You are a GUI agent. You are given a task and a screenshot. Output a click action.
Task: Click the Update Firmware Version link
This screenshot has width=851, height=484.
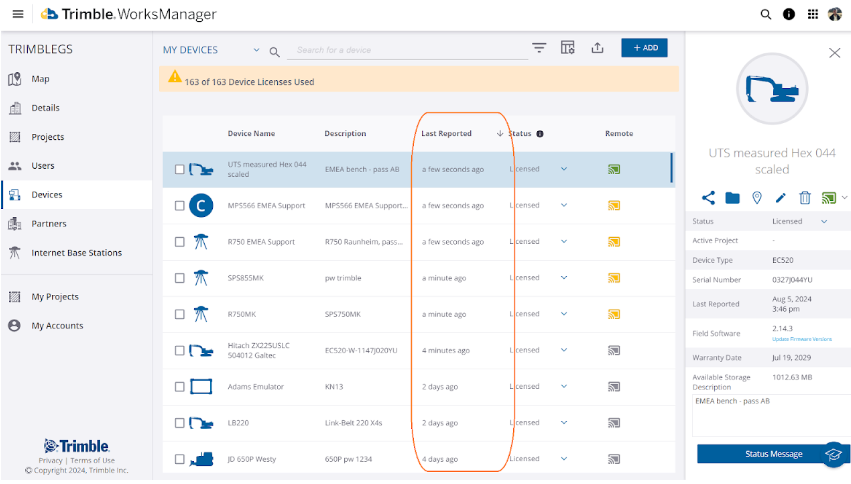[x=801, y=339]
